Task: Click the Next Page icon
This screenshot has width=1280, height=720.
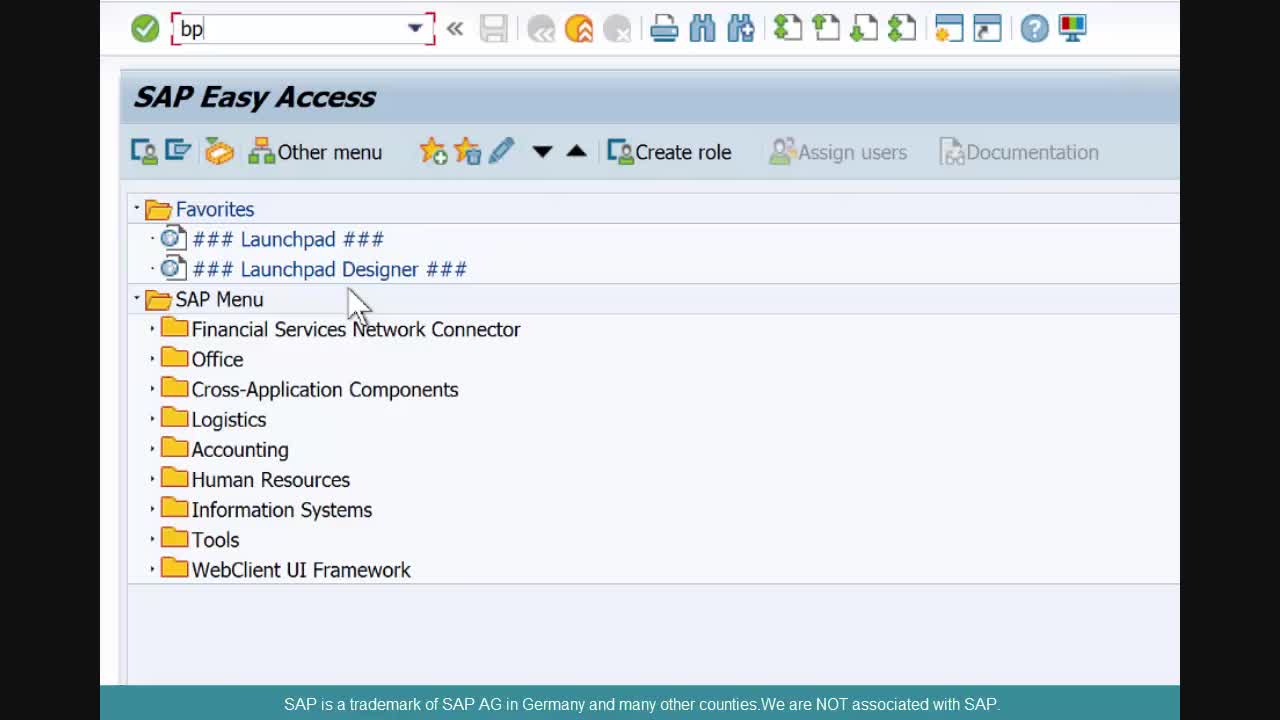Action: click(864, 28)
